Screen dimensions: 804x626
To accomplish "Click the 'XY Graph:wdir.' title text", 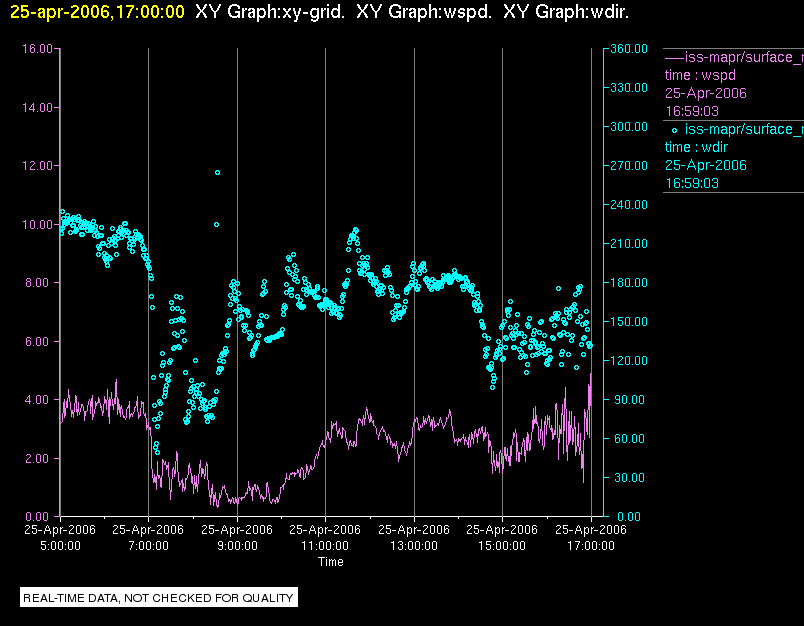I will tap(566, 12).
